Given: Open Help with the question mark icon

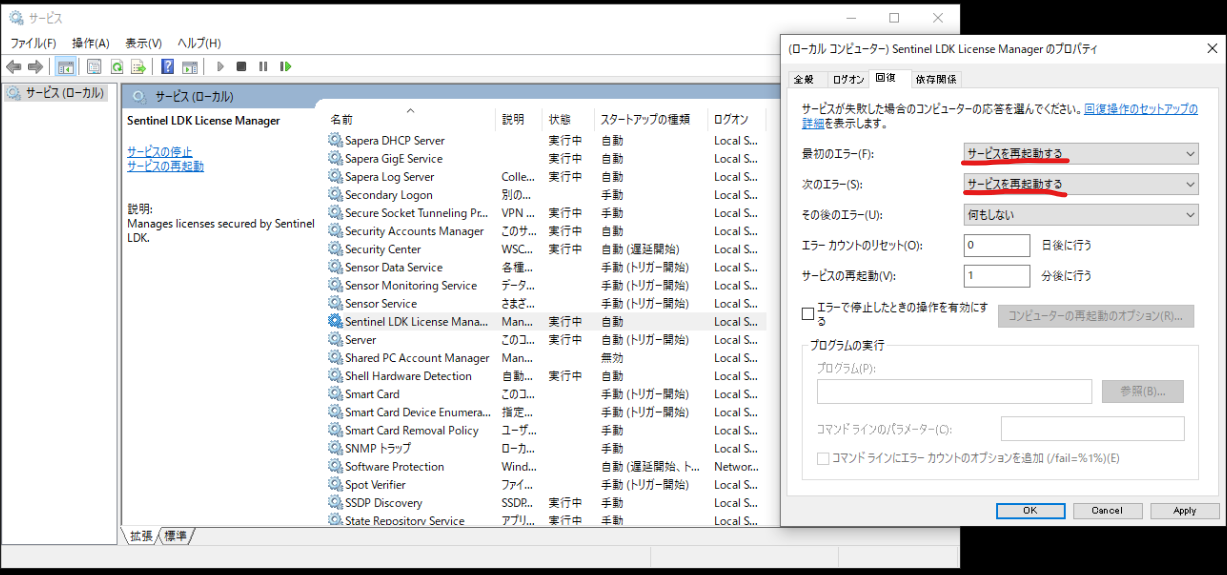Looking at the screenshot, I should click(168, 67).
